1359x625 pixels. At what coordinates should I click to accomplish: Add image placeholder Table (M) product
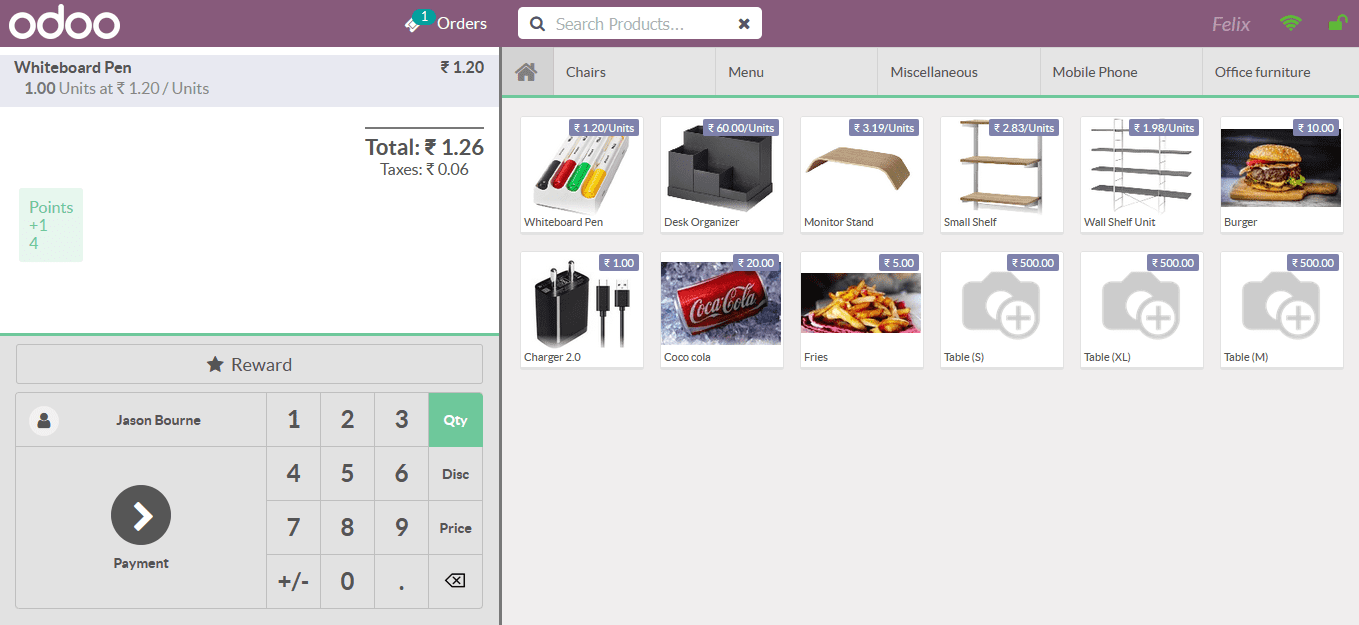[1282, 310]
